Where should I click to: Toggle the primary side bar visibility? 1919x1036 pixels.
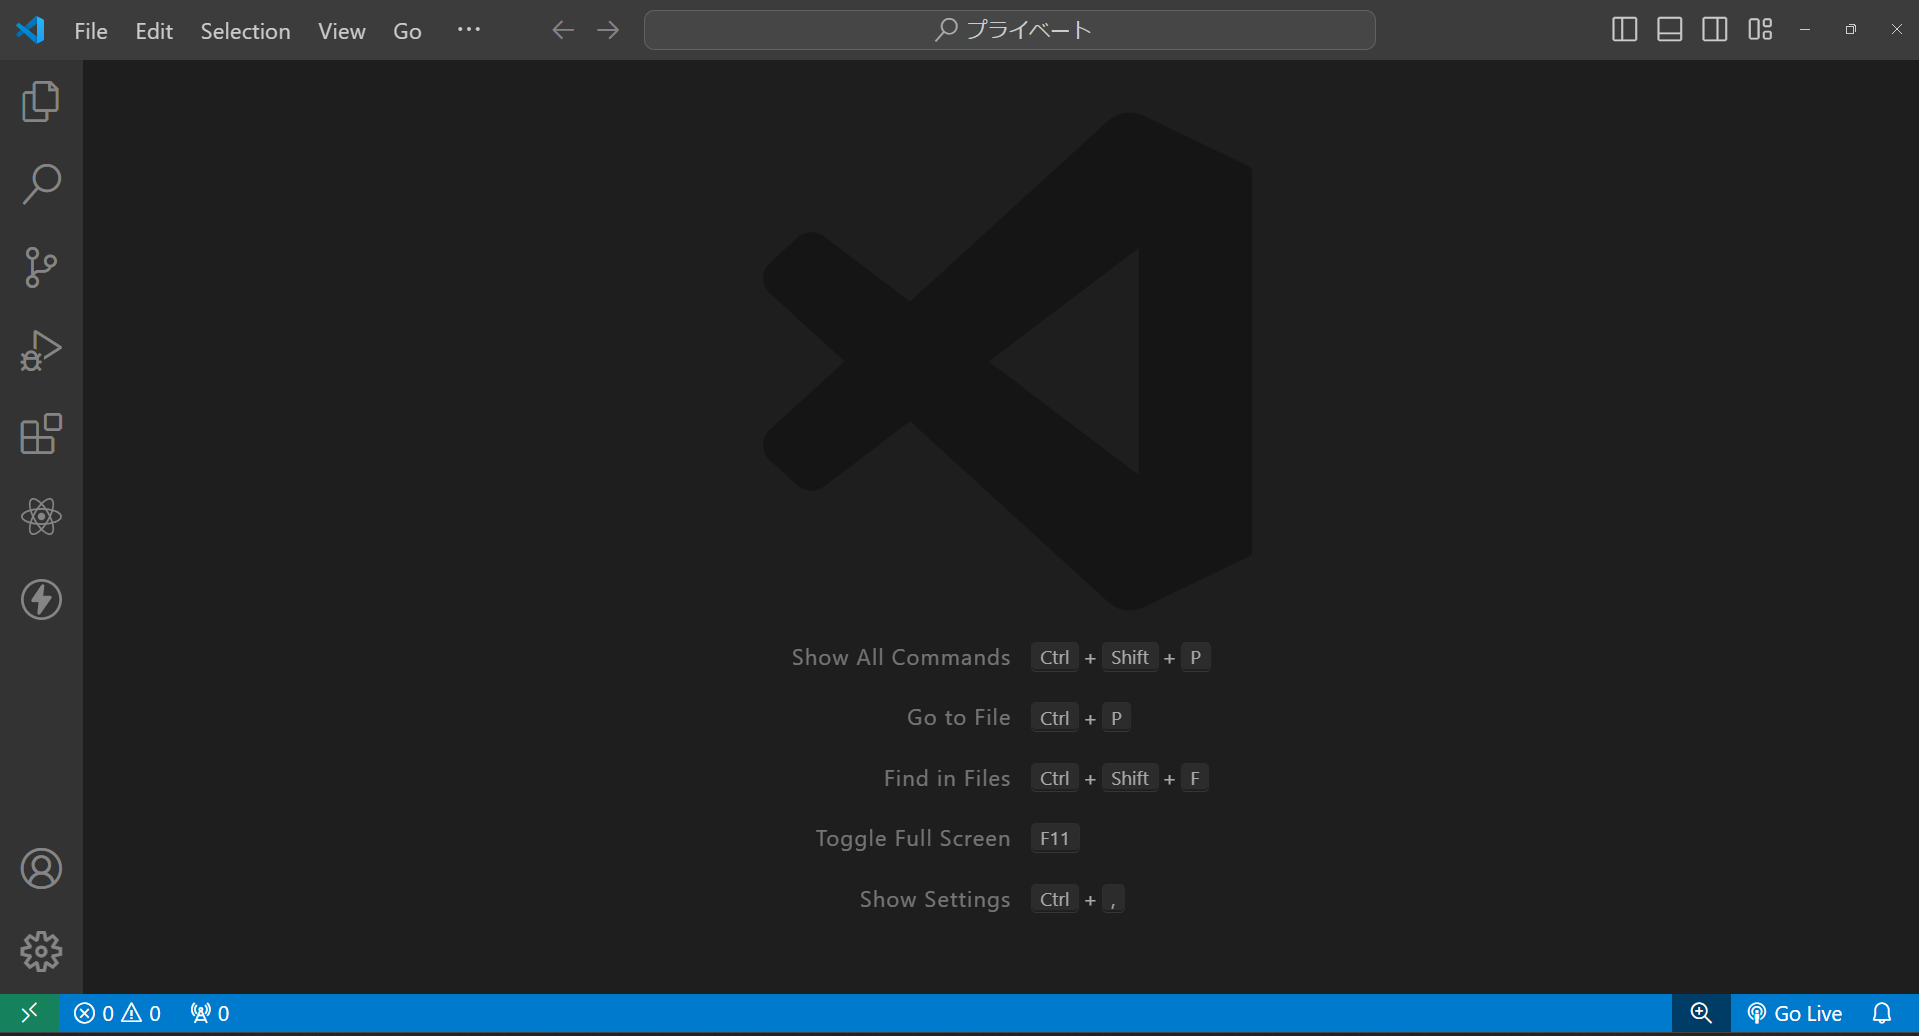[x=1623, y=29]
